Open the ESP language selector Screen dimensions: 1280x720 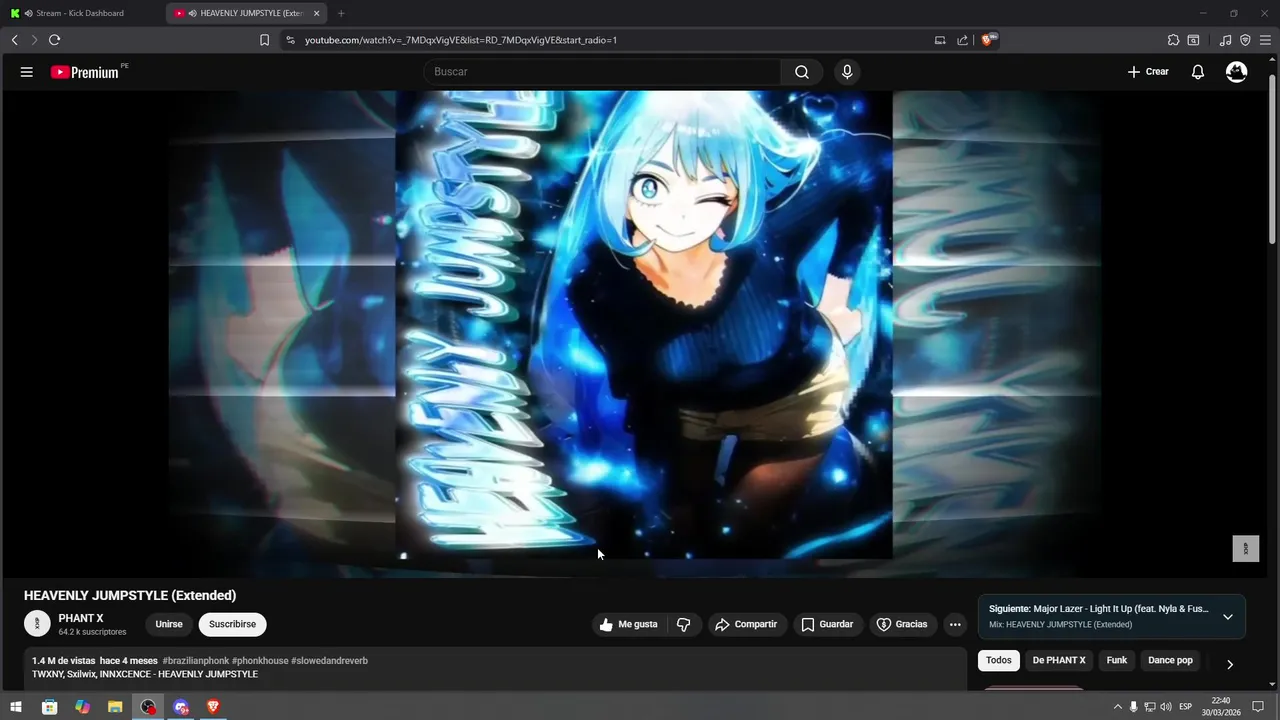click(1185, 707)
